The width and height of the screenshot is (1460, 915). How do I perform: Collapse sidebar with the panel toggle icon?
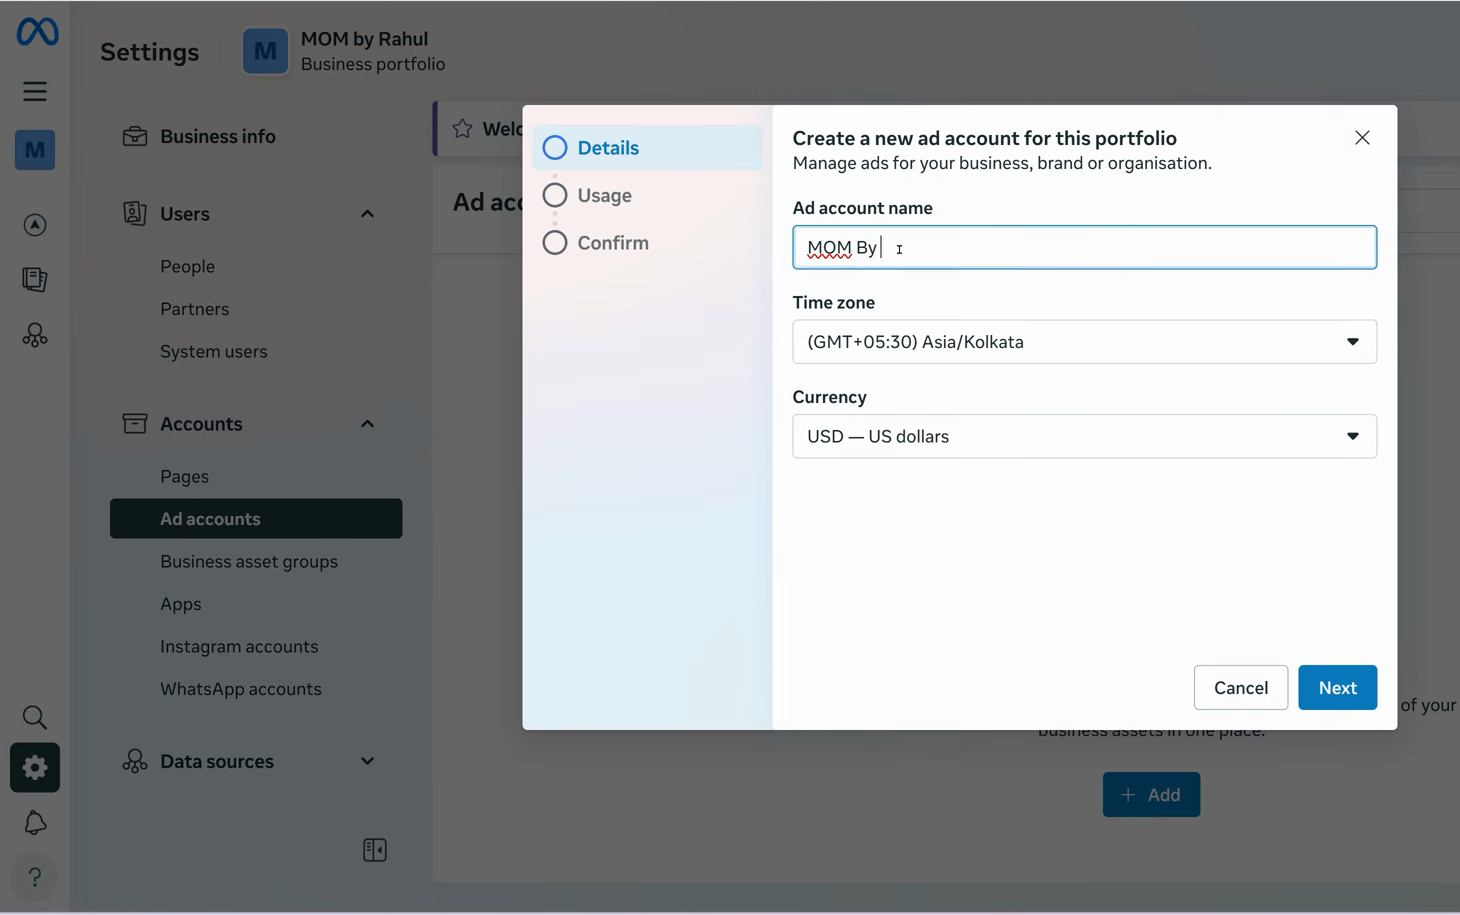(375, 850)
